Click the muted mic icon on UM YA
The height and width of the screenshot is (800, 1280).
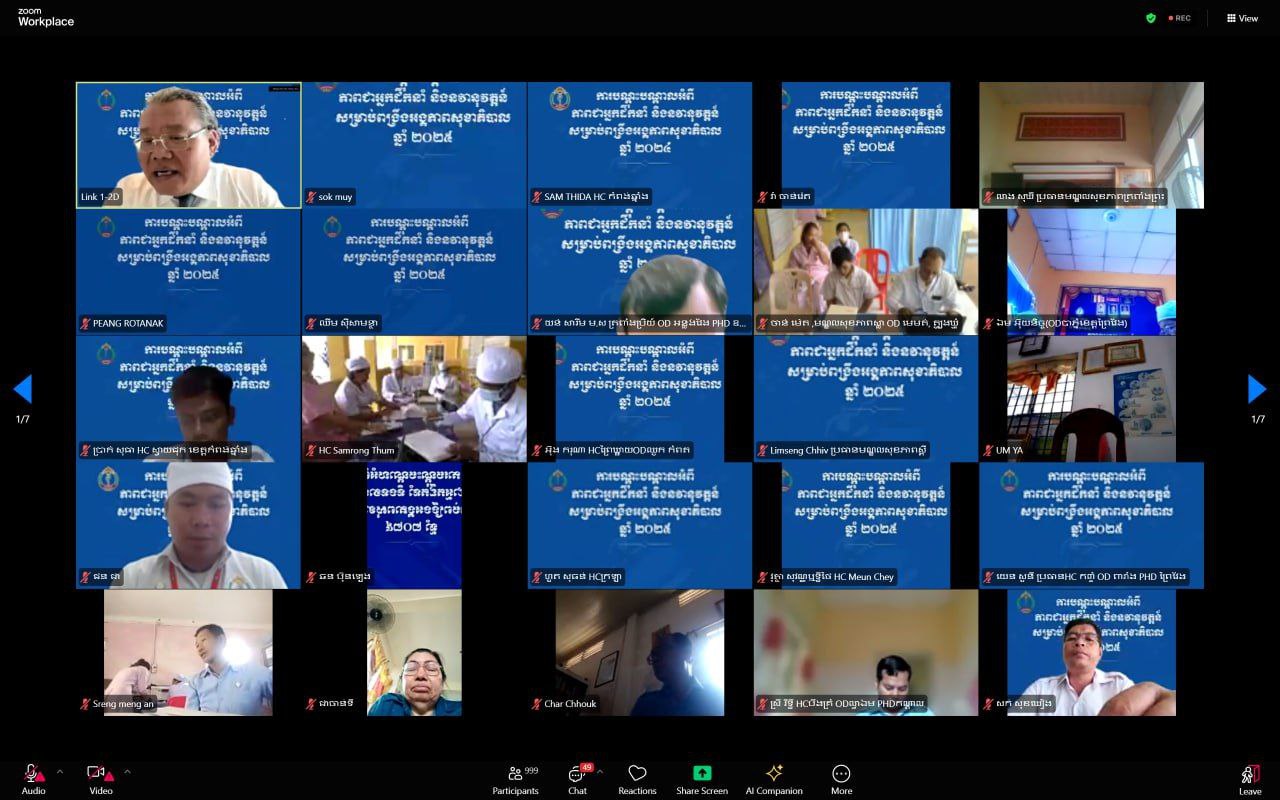tap(988, 450)
